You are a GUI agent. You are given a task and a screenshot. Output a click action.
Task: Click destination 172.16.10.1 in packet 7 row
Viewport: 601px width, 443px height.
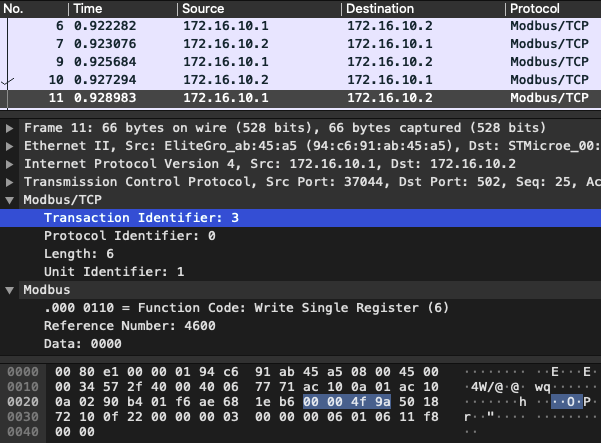coord(390,44)
